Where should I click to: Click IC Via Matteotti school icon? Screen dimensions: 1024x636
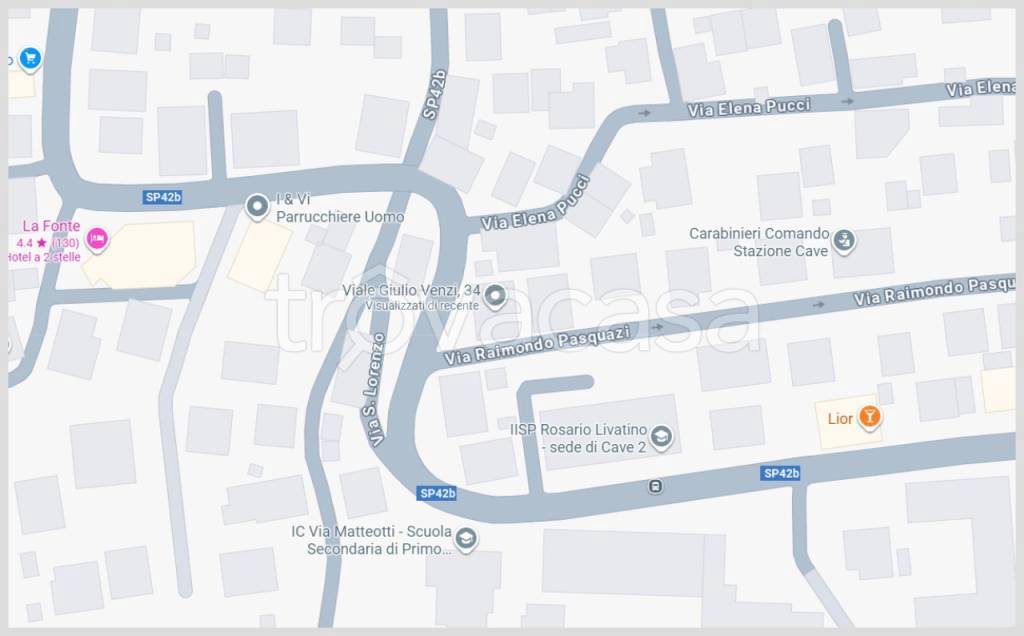[466, 539]
